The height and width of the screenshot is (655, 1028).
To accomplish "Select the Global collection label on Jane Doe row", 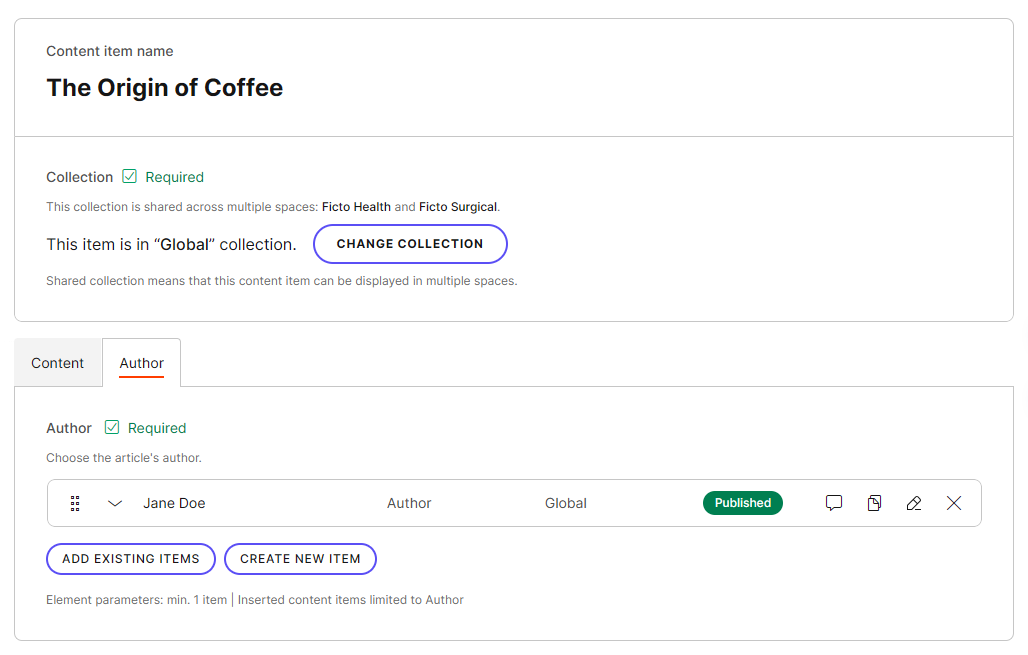I will click(566, 503).
